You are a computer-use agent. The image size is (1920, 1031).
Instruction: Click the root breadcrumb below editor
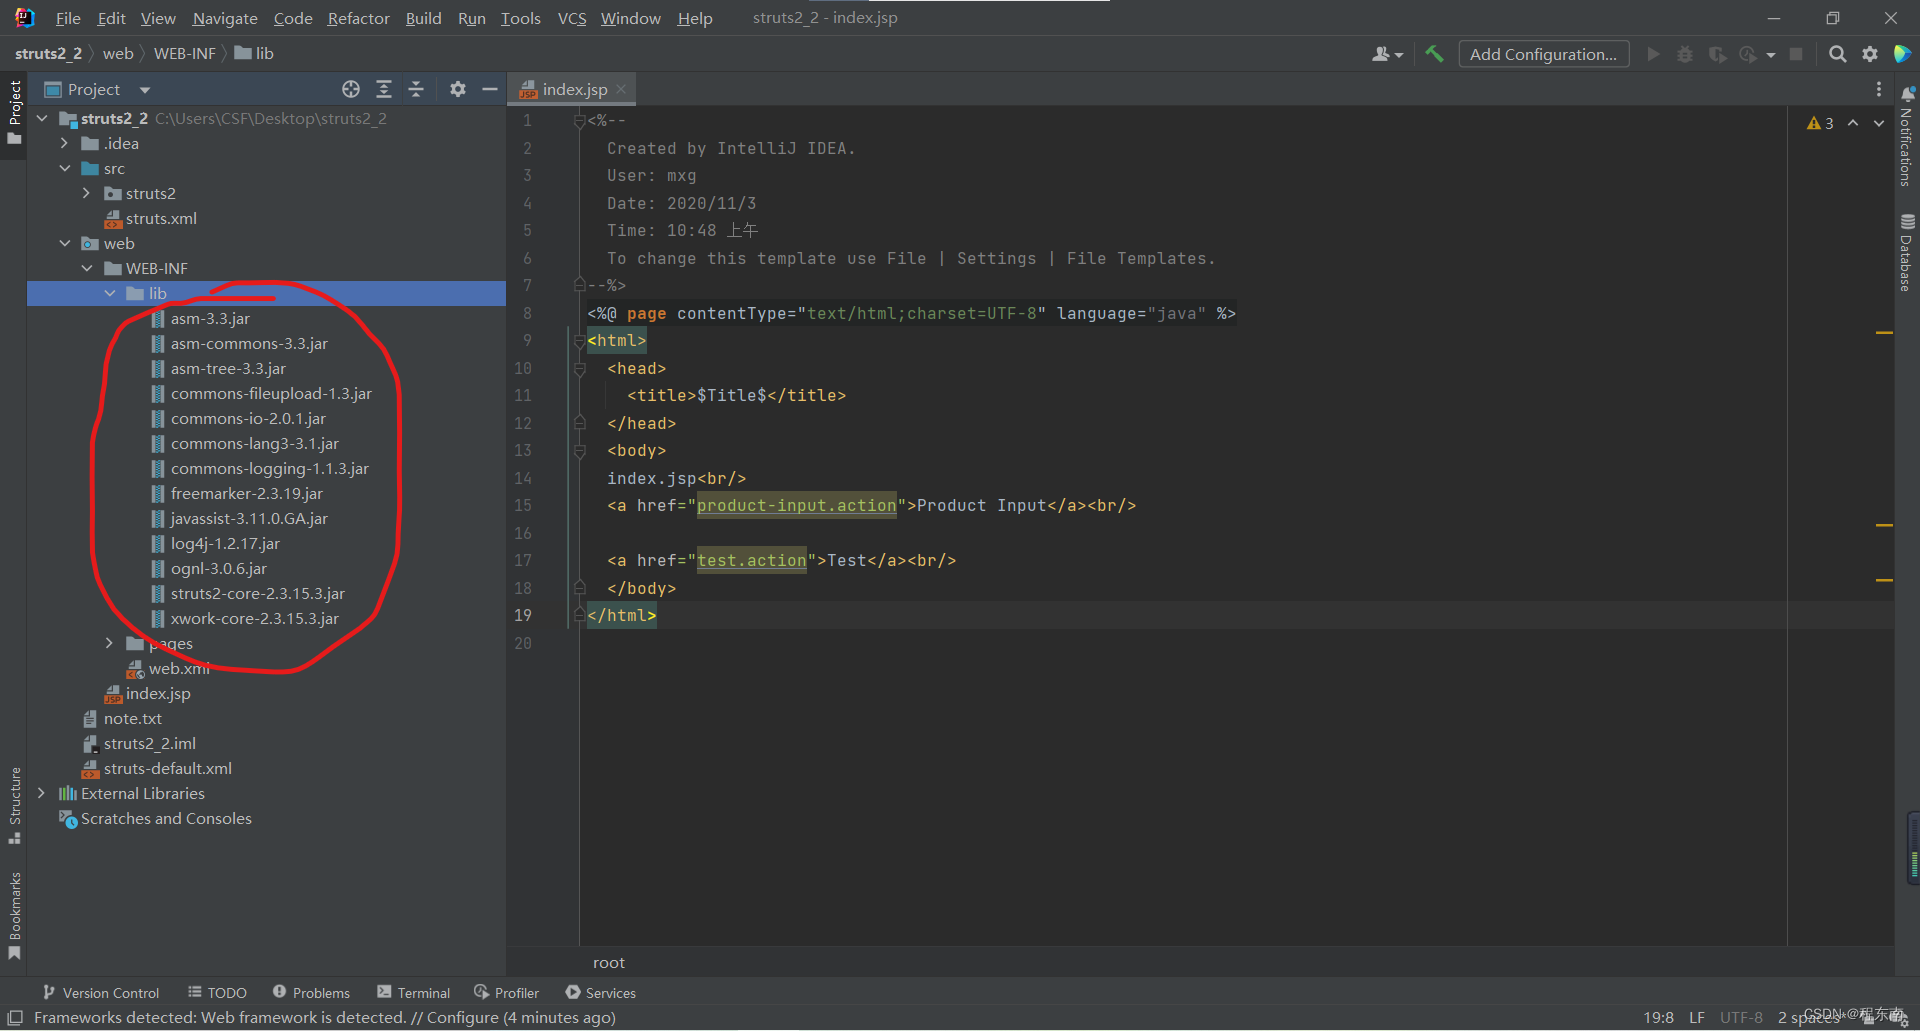(x=608, y=962)
